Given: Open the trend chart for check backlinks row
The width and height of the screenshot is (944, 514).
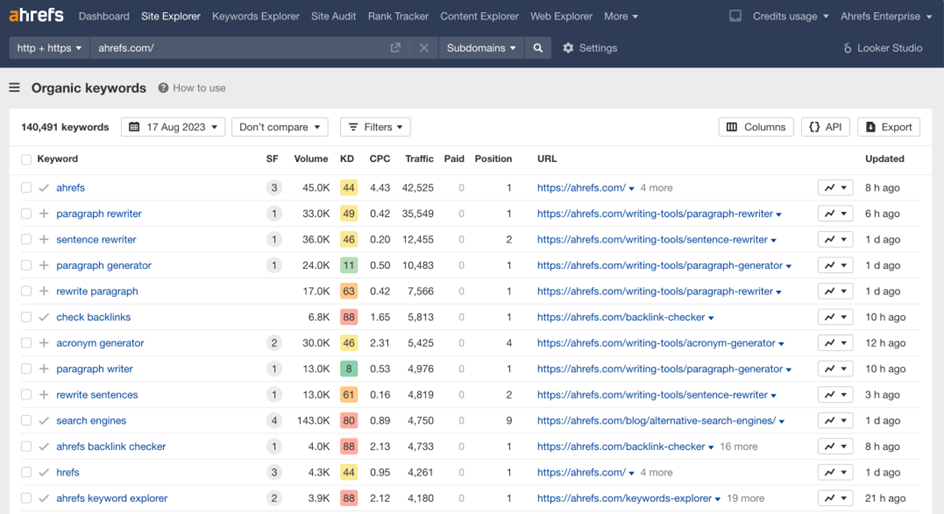Looking at the screenshot, I should coord(835,317).
